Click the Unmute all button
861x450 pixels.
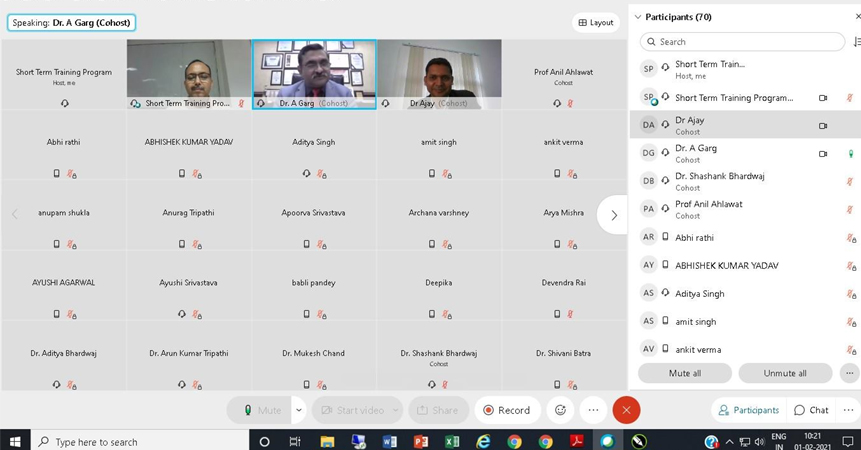coord(785,373)
